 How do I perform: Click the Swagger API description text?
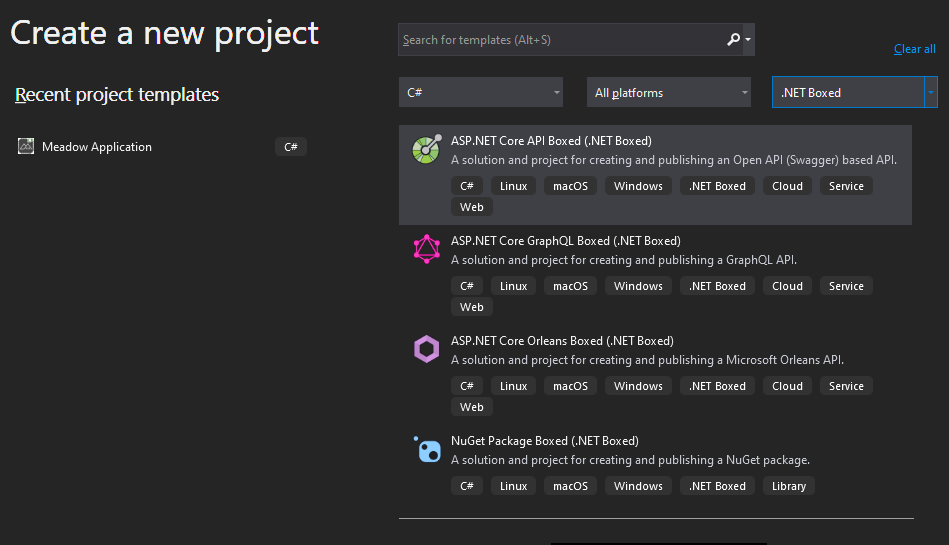(x=674, y=160)
